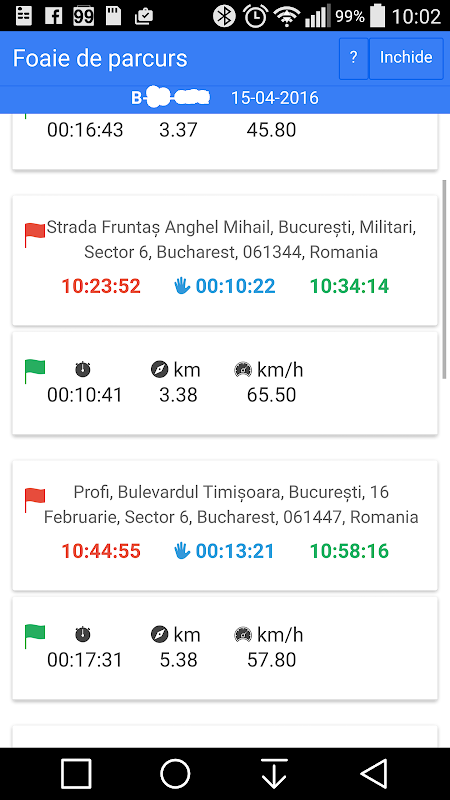Open help with the ? button
The height and width of the screenshot is (800, 450).
click(x=354, y=58)
